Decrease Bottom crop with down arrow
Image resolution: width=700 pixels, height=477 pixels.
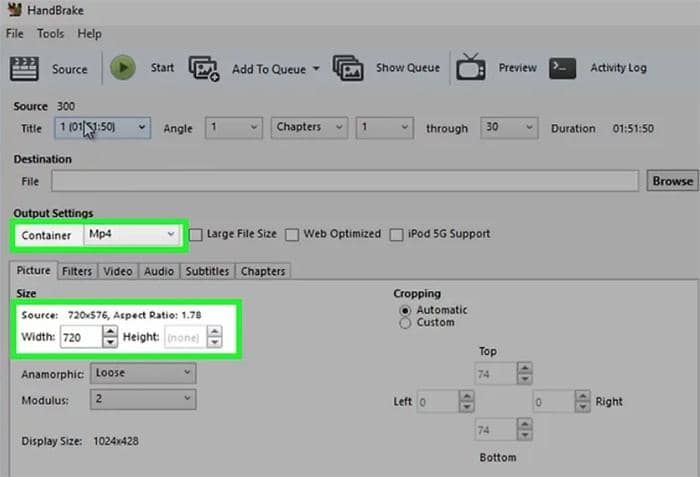pos(525,435)
